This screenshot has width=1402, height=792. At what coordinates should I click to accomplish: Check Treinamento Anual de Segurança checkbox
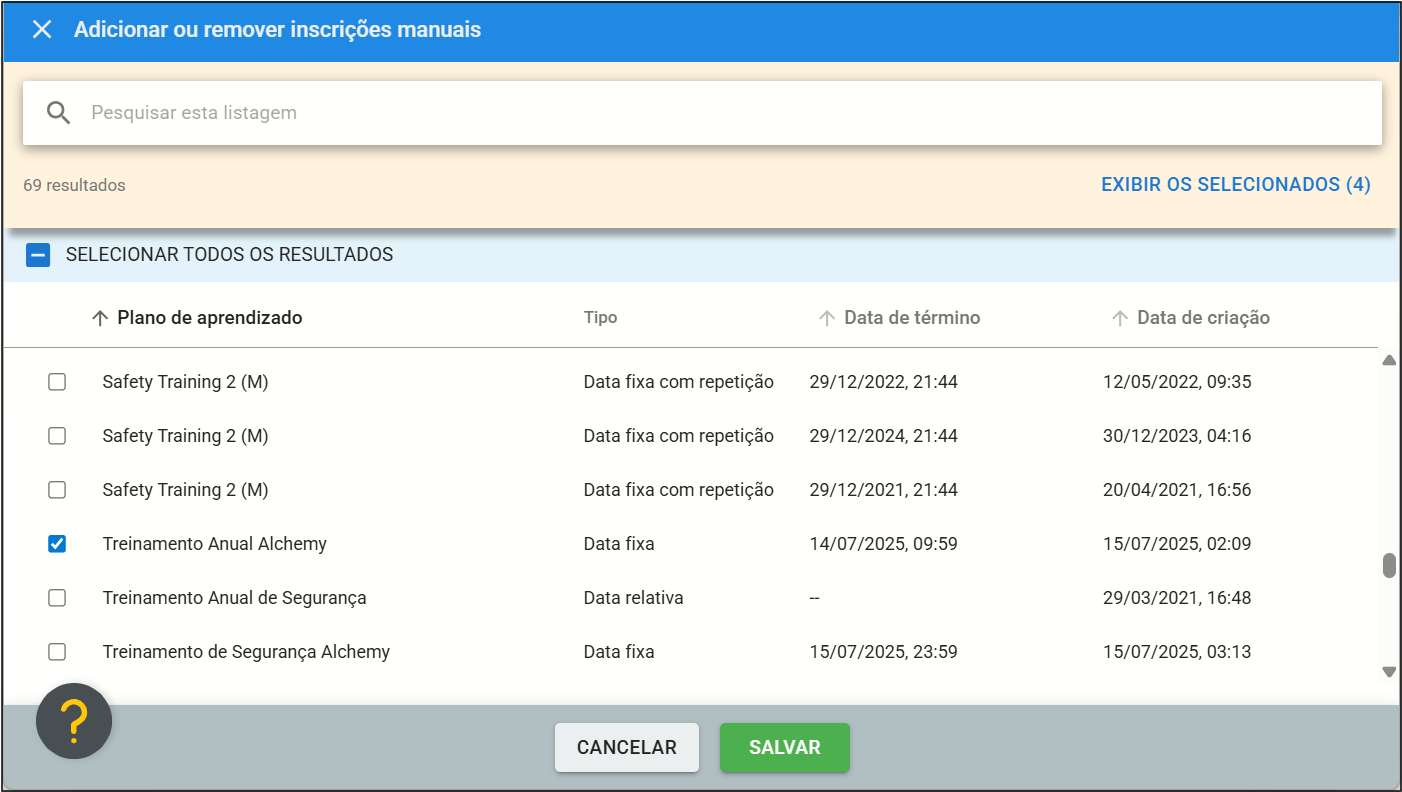(57, 598)
